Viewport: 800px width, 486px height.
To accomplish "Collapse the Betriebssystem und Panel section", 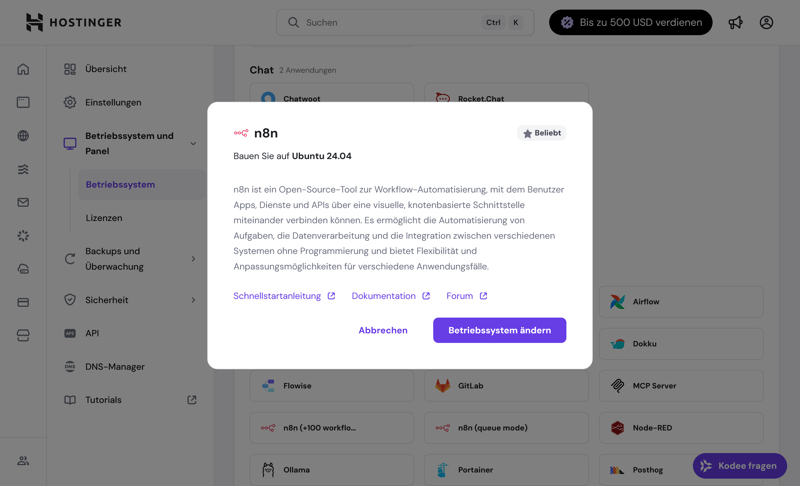I will (x=193, y=144).
